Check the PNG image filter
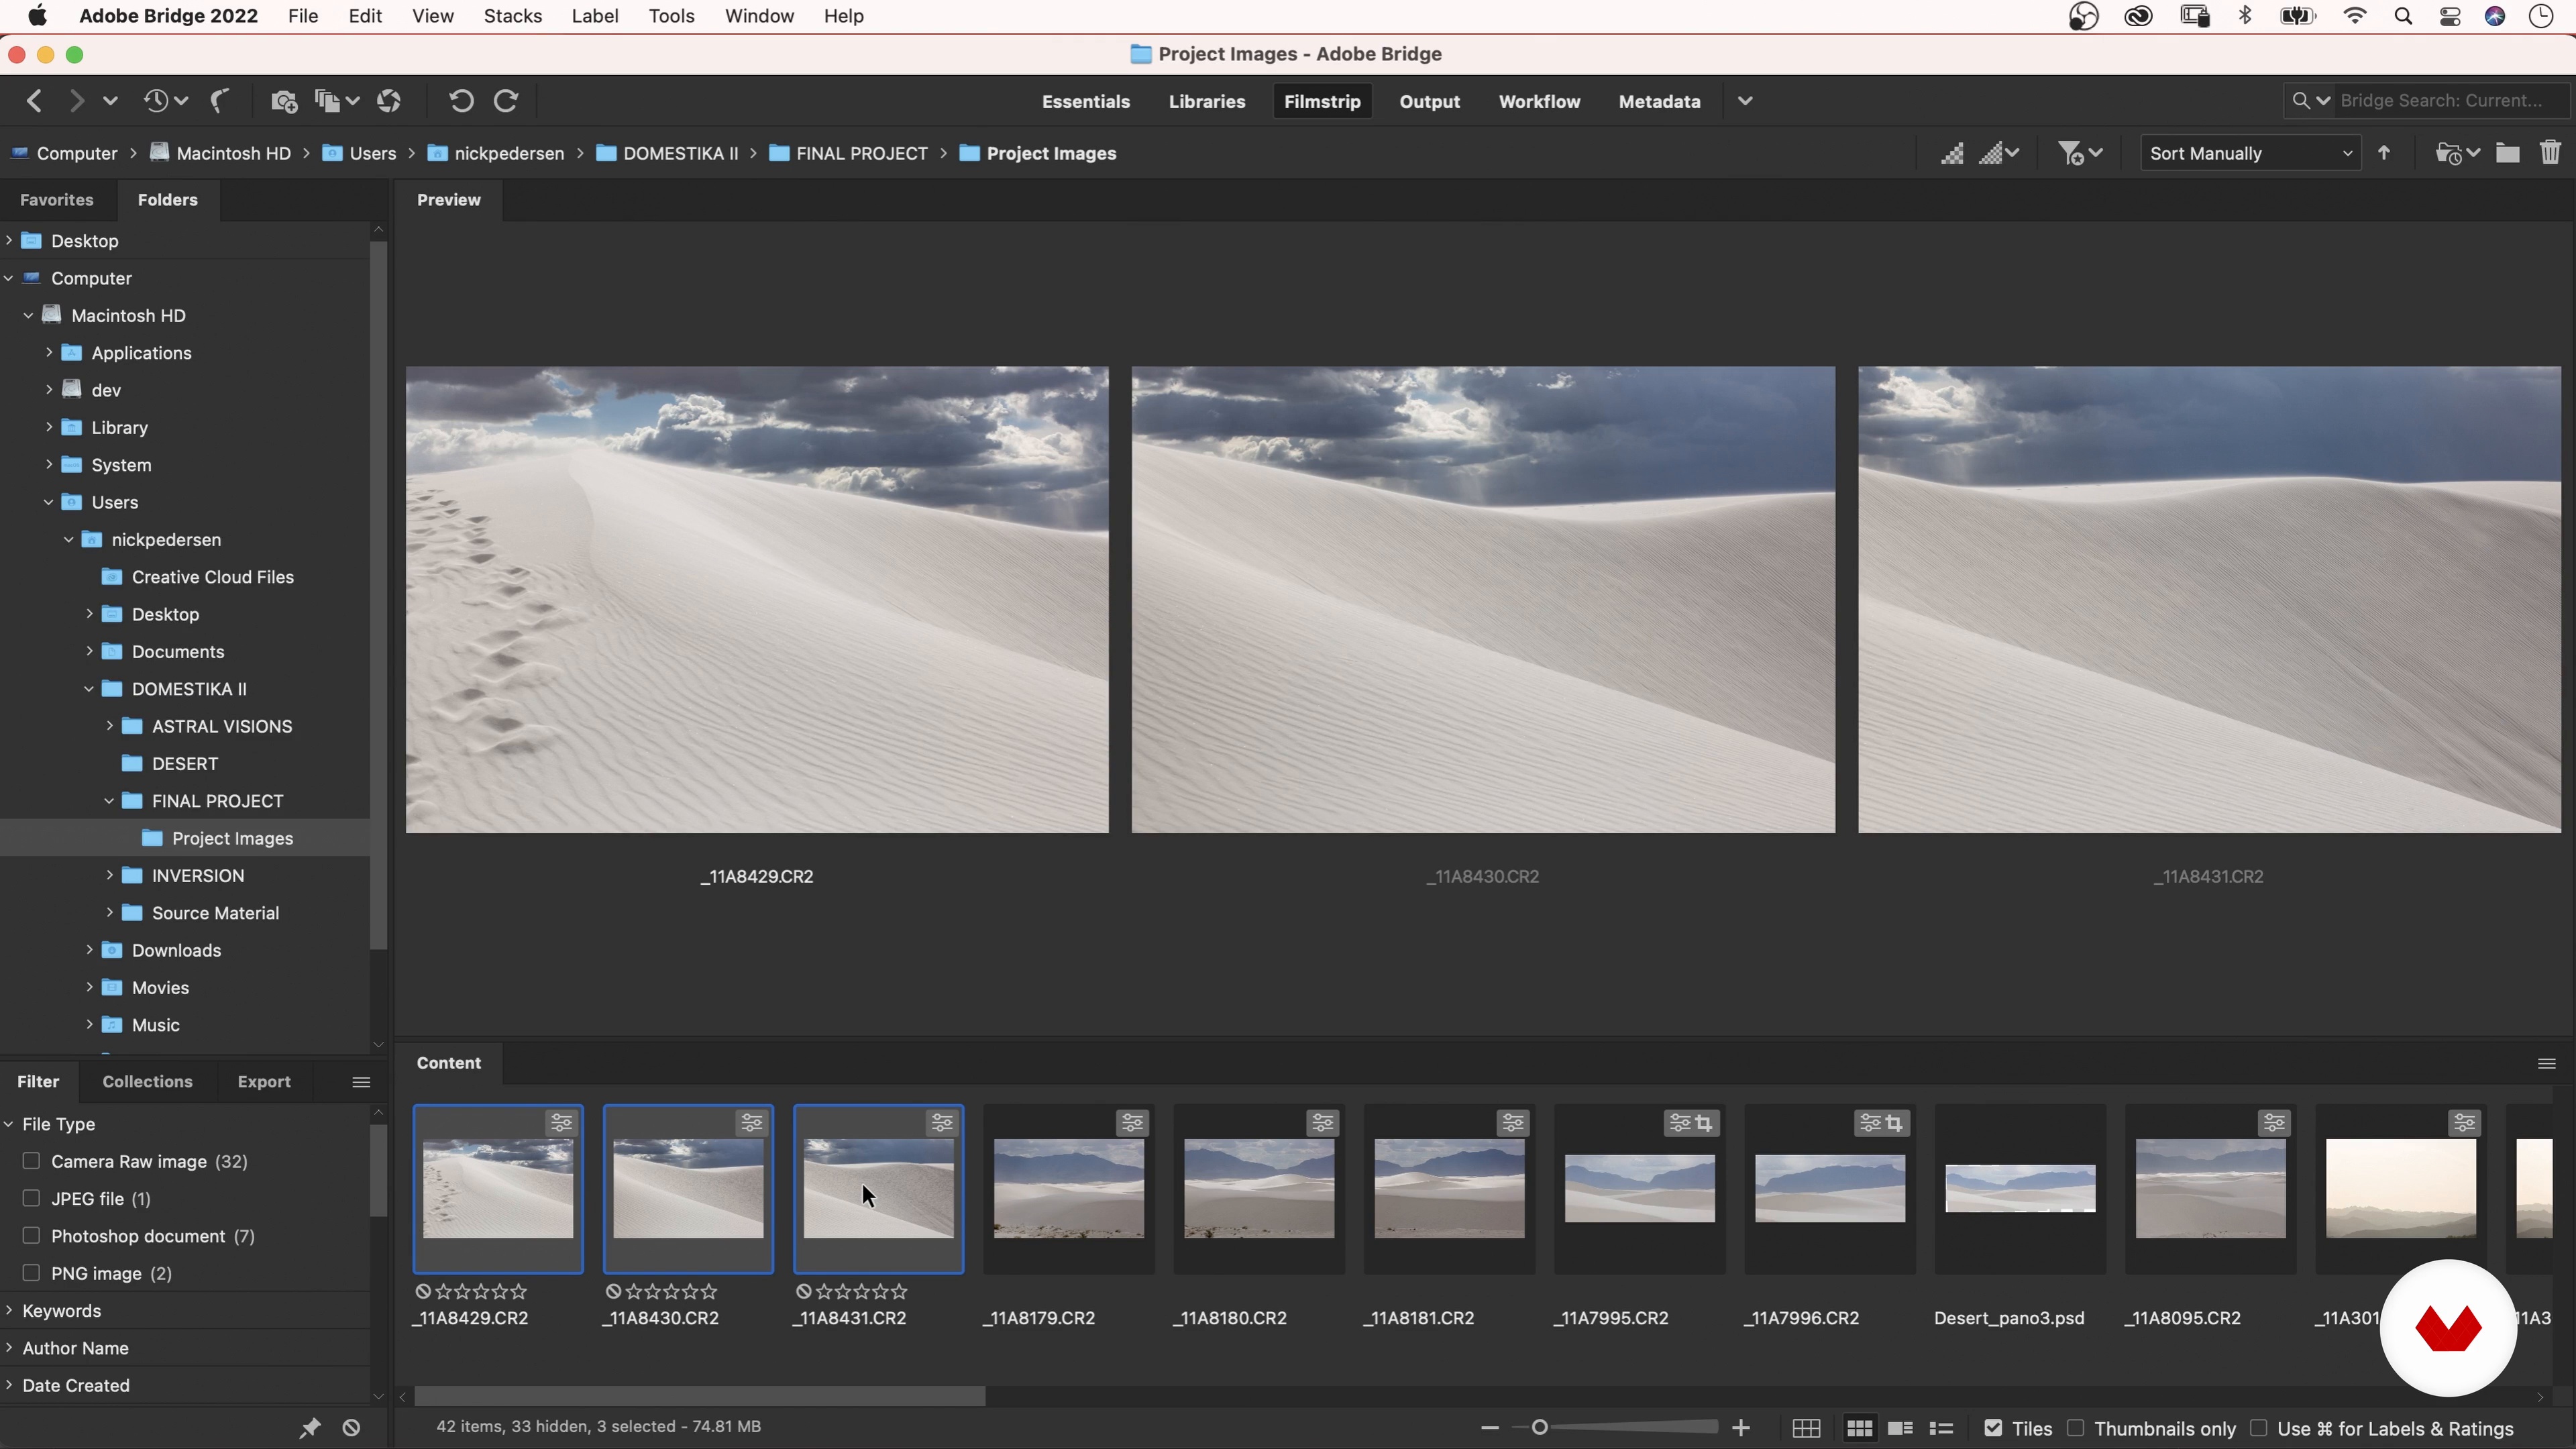The width and height of the screenshot is (2576, 1449). 31,1273
